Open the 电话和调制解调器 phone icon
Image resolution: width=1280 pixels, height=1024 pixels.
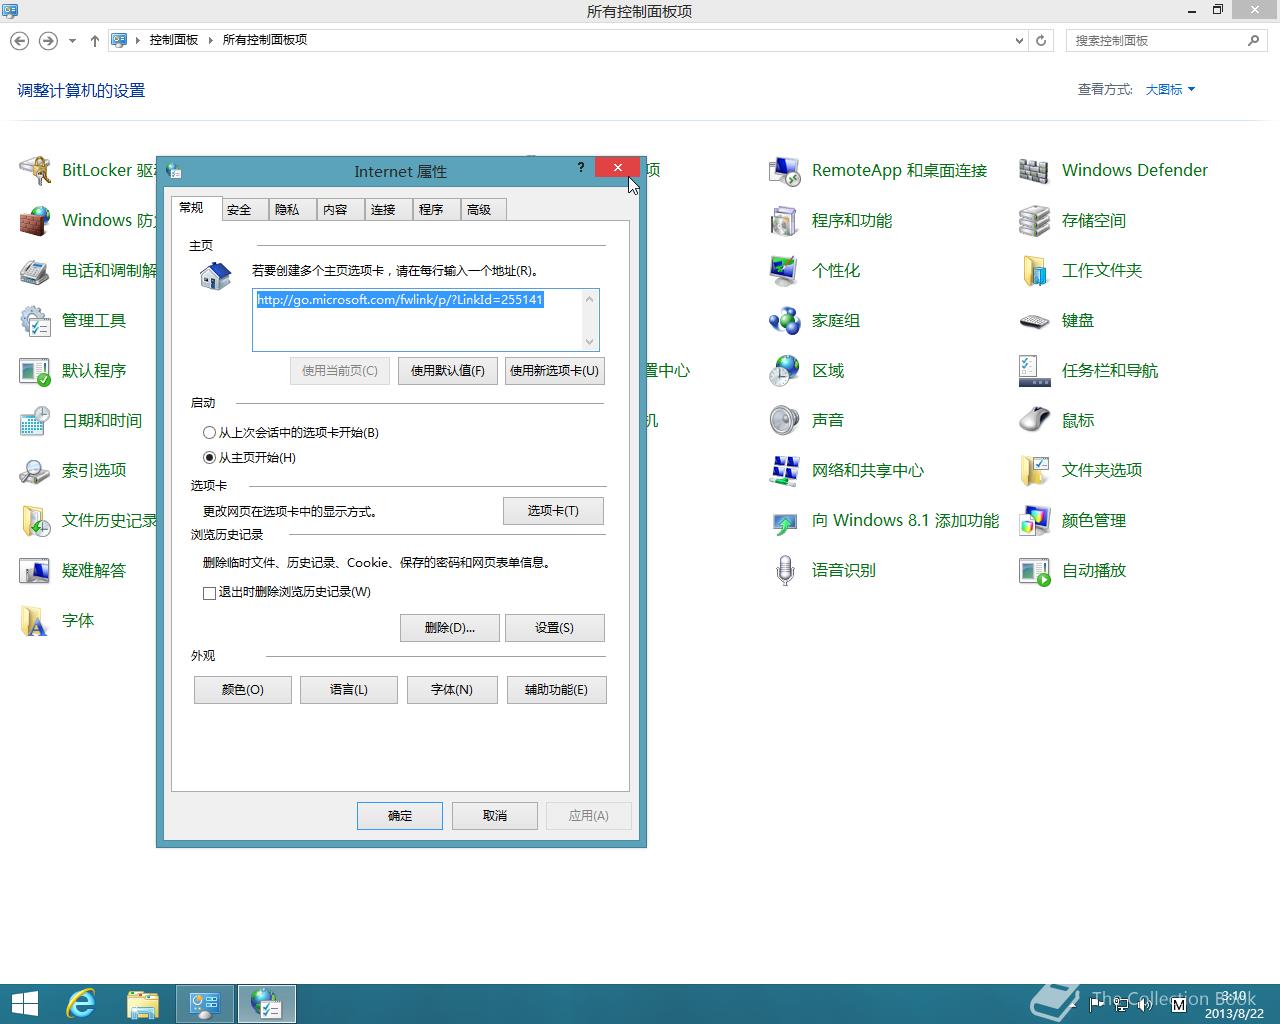[x=35, y=270]
